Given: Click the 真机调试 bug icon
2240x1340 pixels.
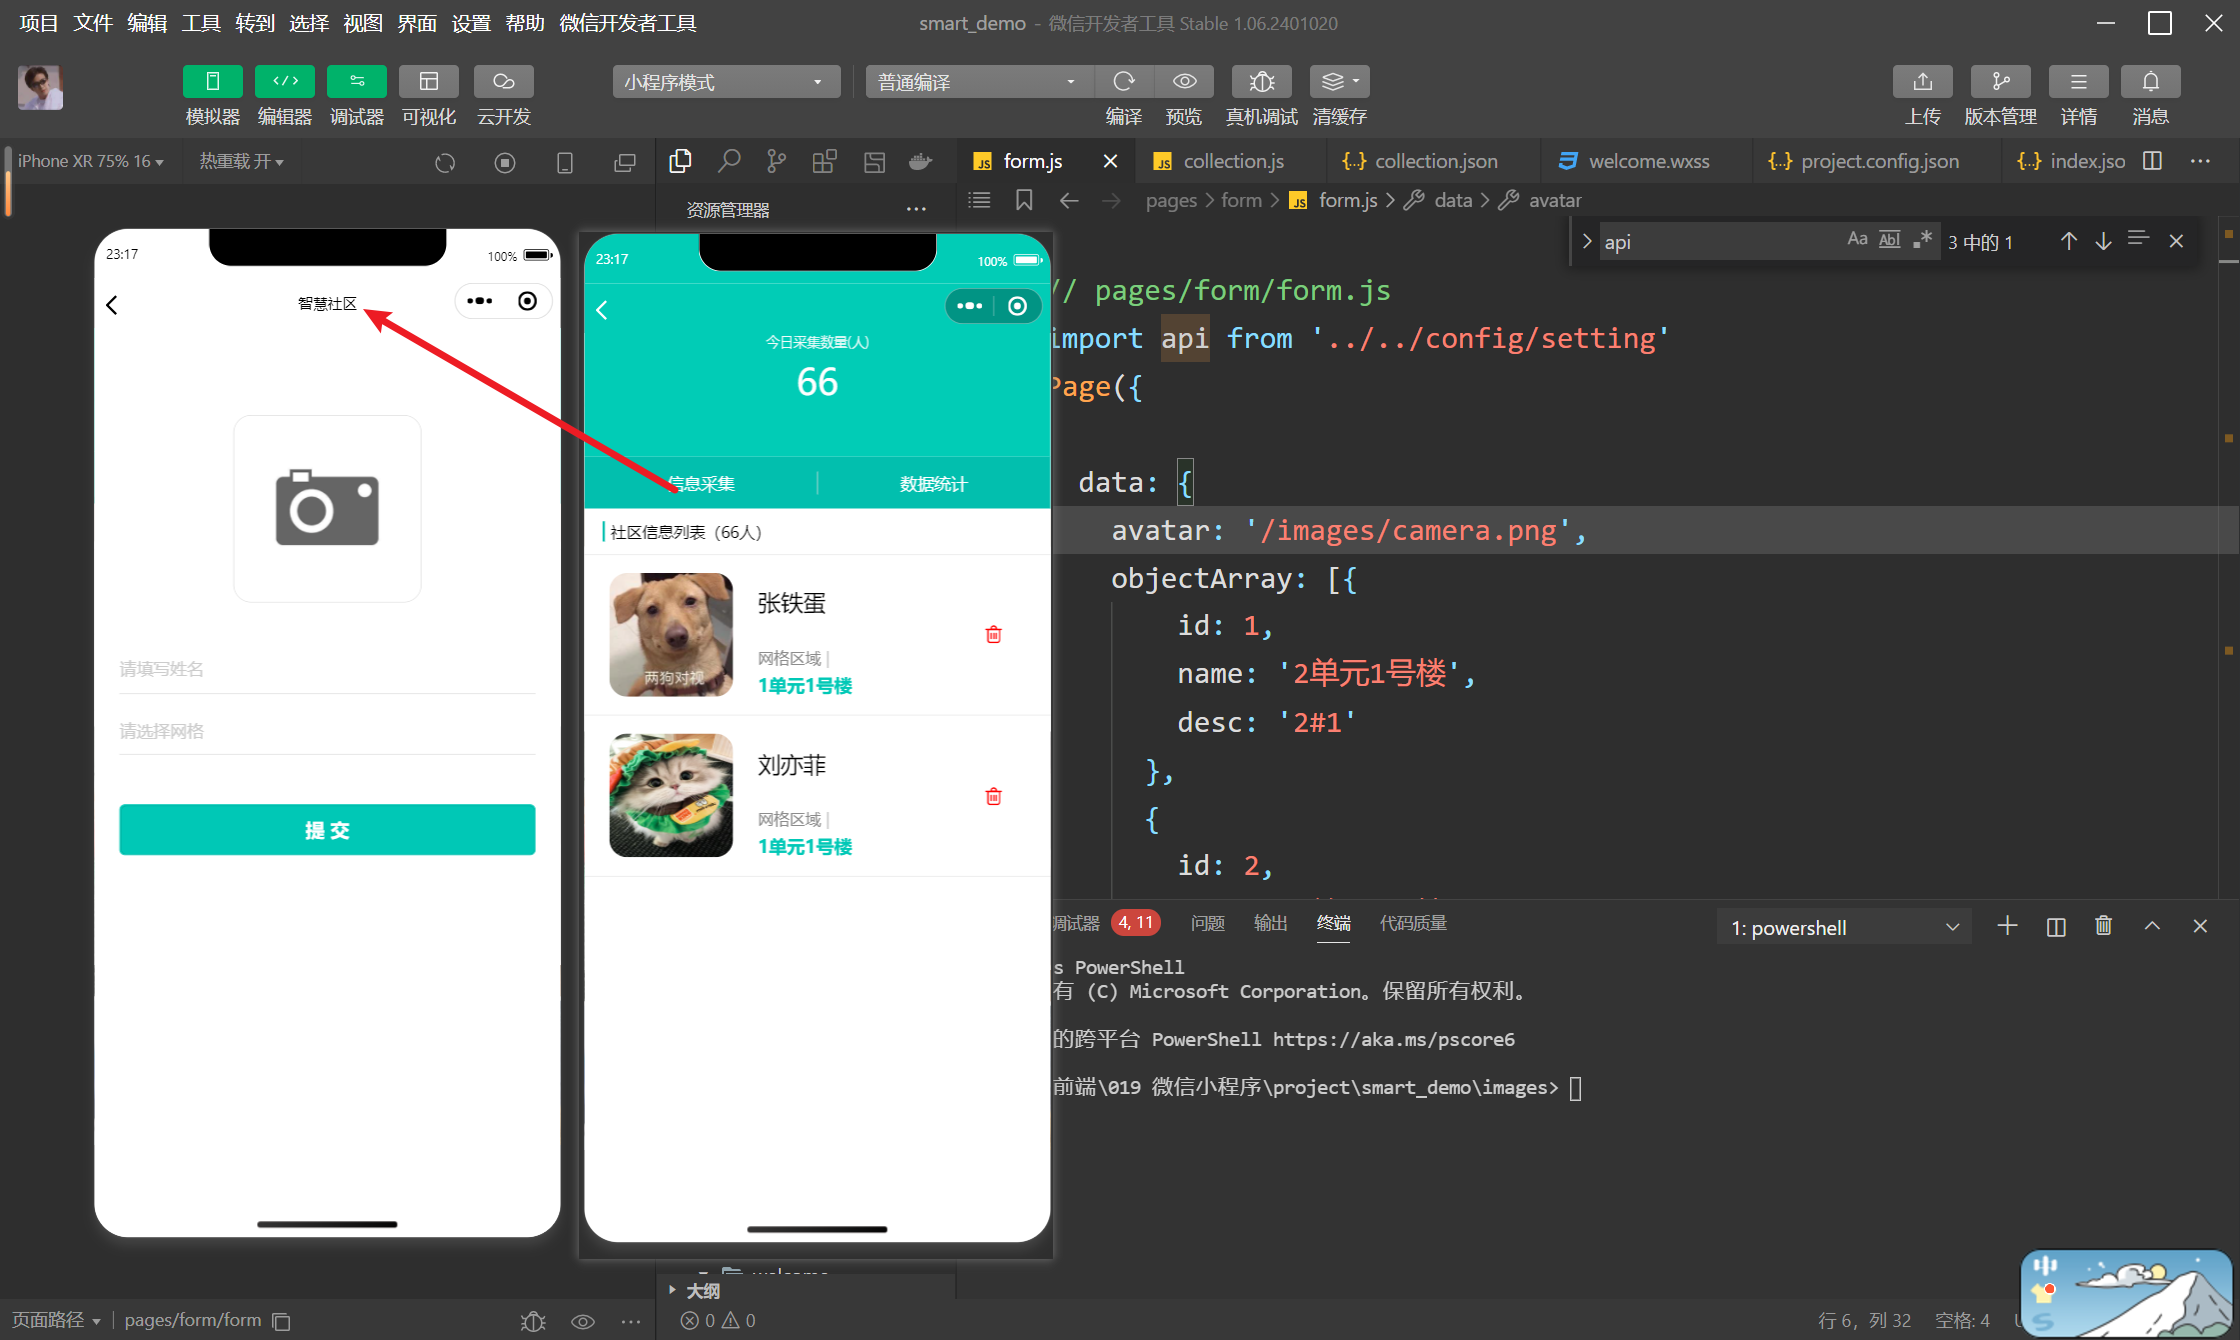Looking at the screenshot, I should [1261, 82].
